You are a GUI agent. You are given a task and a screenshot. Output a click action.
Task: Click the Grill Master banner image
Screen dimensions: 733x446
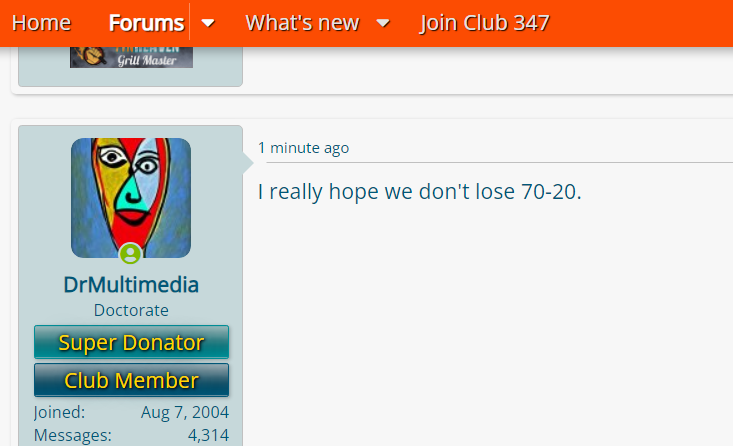pyautogui.click(x=131, y=57)
